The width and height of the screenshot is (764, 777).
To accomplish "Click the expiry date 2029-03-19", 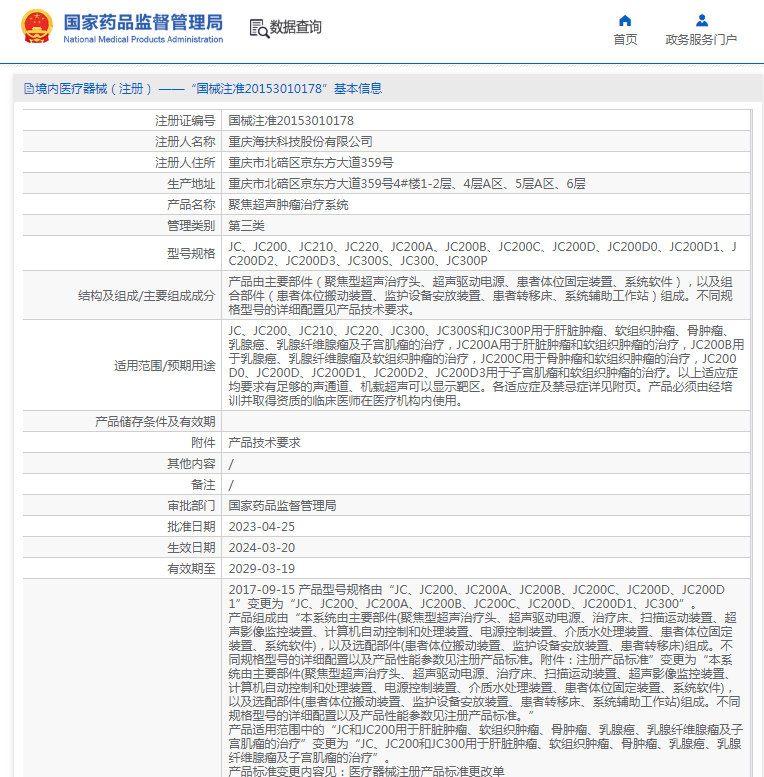I will tap(261, 568).
